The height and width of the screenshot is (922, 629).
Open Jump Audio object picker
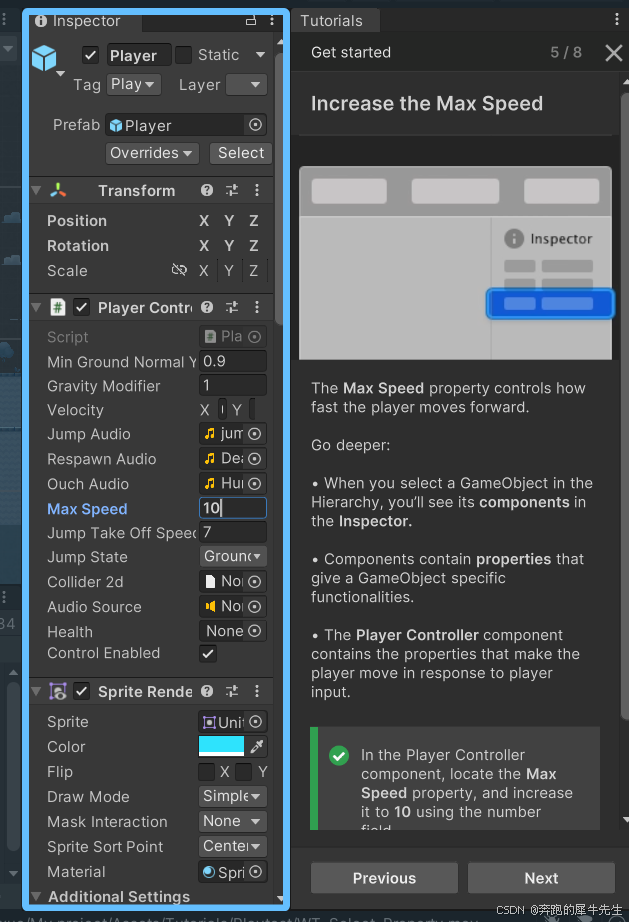(x=255, y=433)
